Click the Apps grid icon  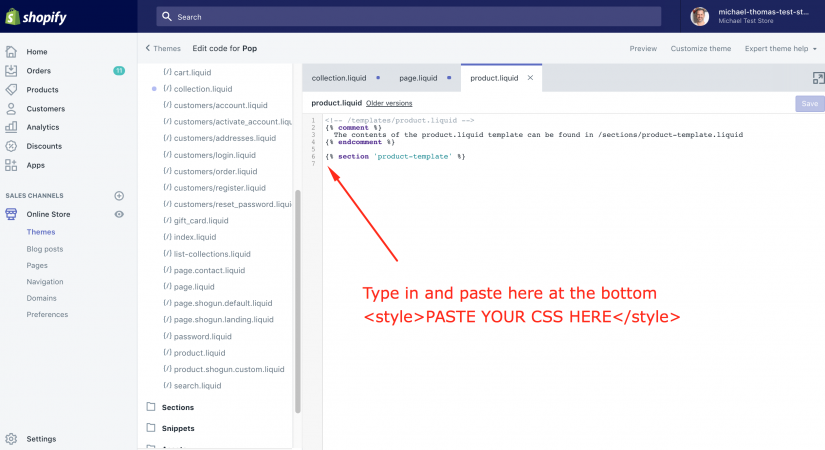[x=11, y=165]
